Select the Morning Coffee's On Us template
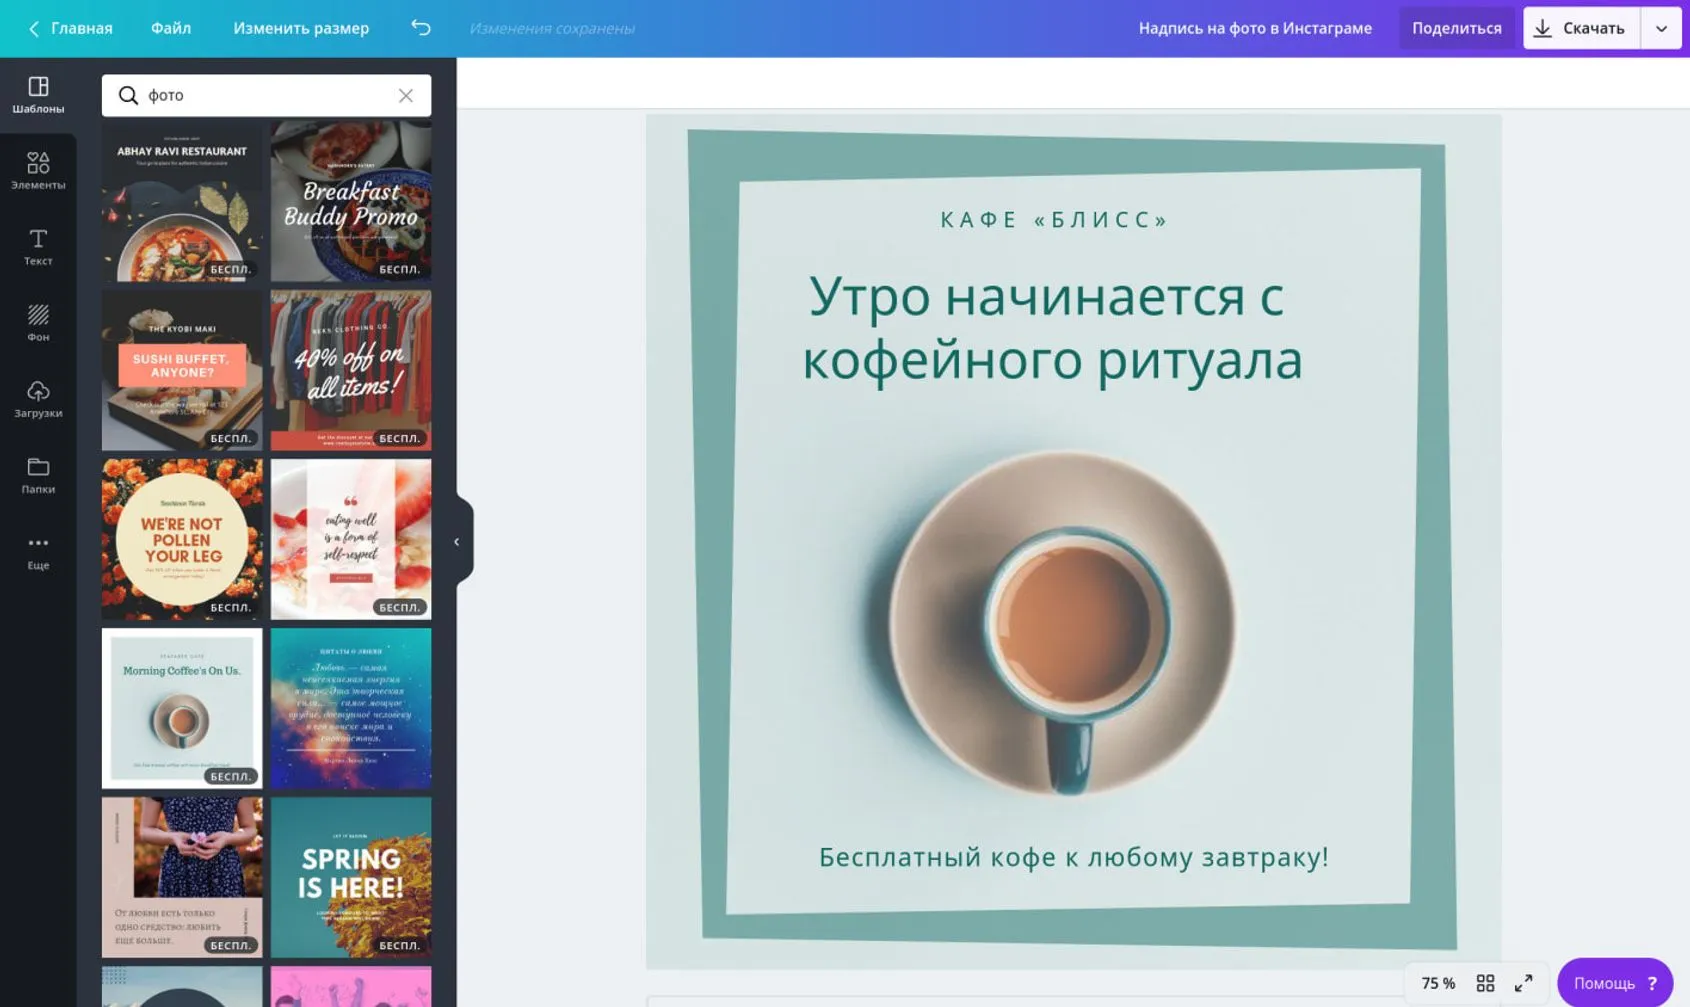Viewport: 1690px width, 1007px height. tap(182, 708)
